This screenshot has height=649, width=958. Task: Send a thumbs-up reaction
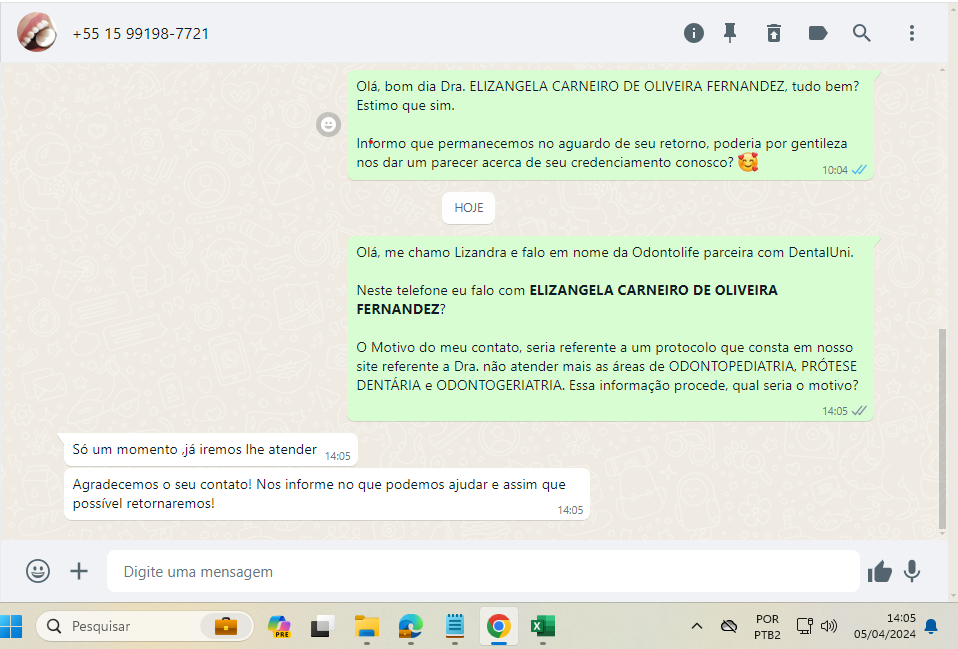tap(879, 572)
